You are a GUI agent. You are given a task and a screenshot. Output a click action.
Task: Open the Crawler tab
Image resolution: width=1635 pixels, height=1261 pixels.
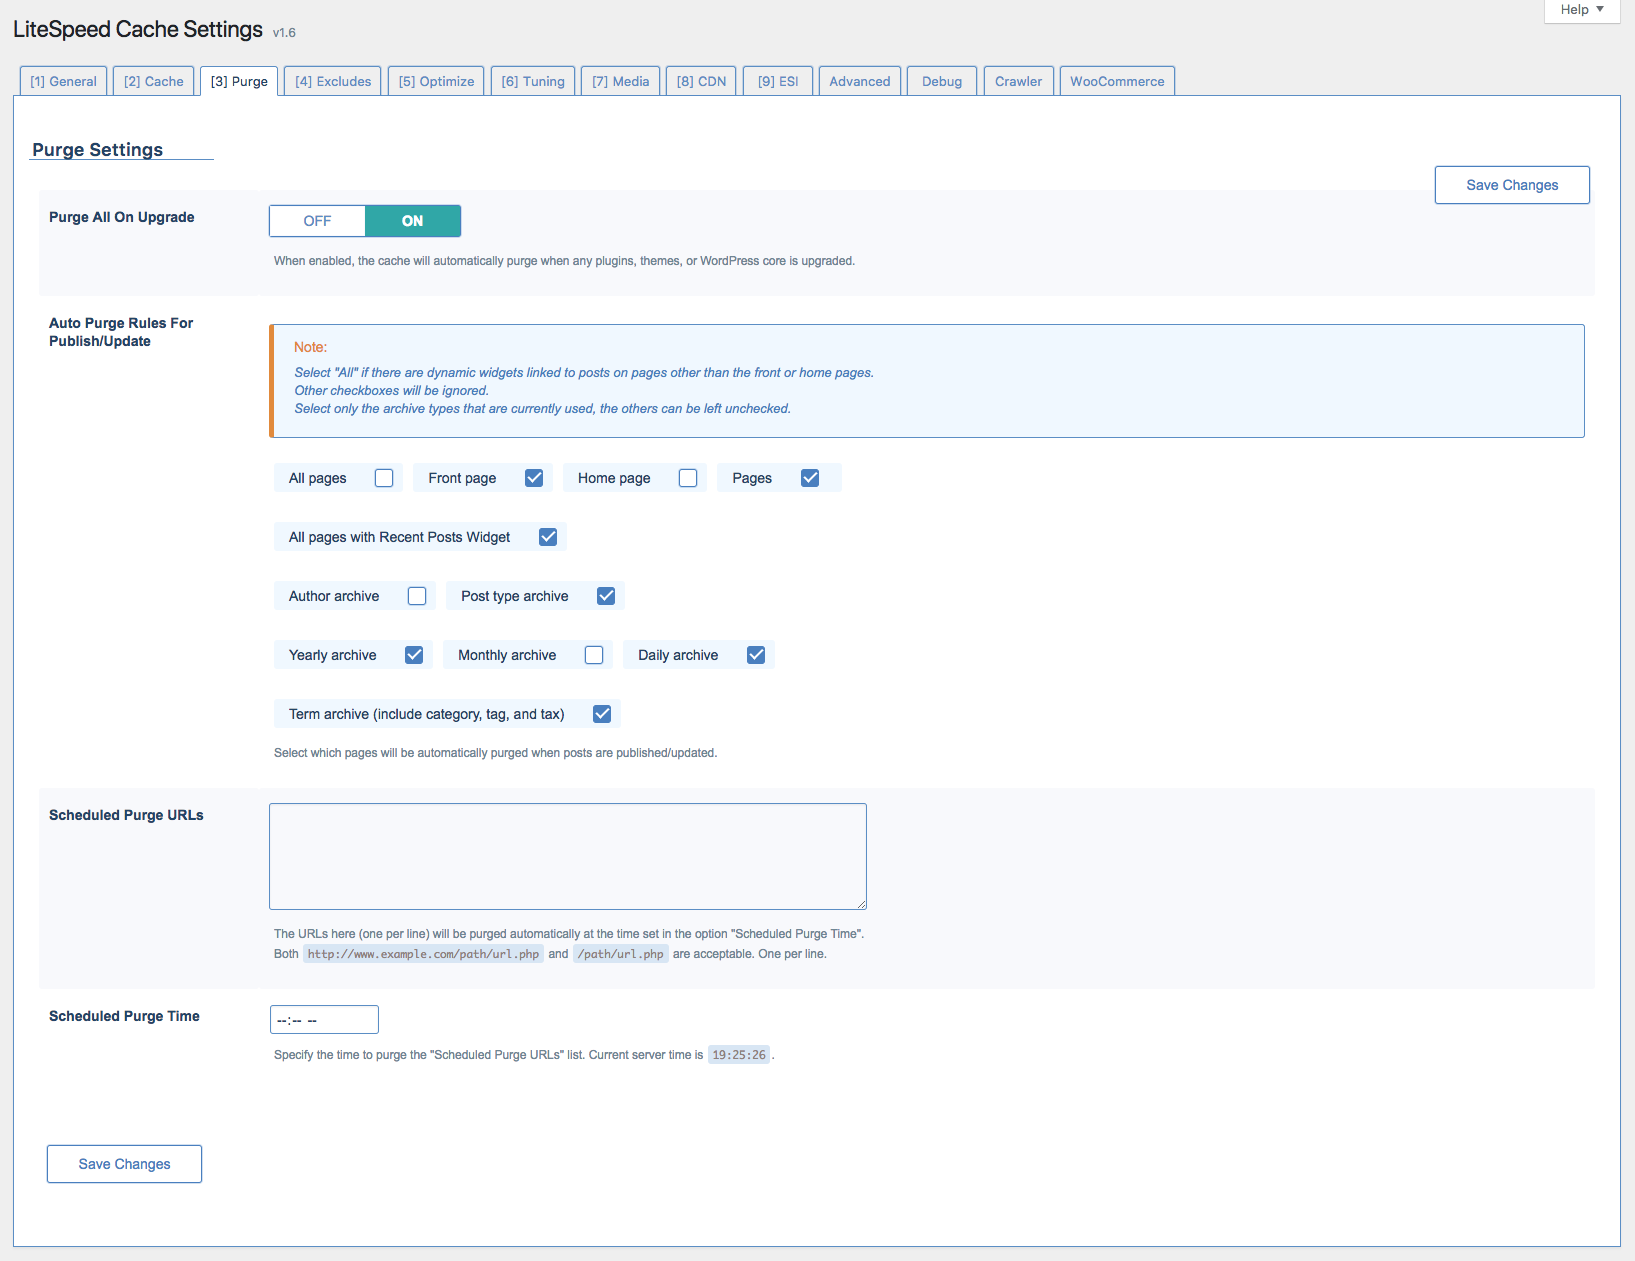[1017, 81]
